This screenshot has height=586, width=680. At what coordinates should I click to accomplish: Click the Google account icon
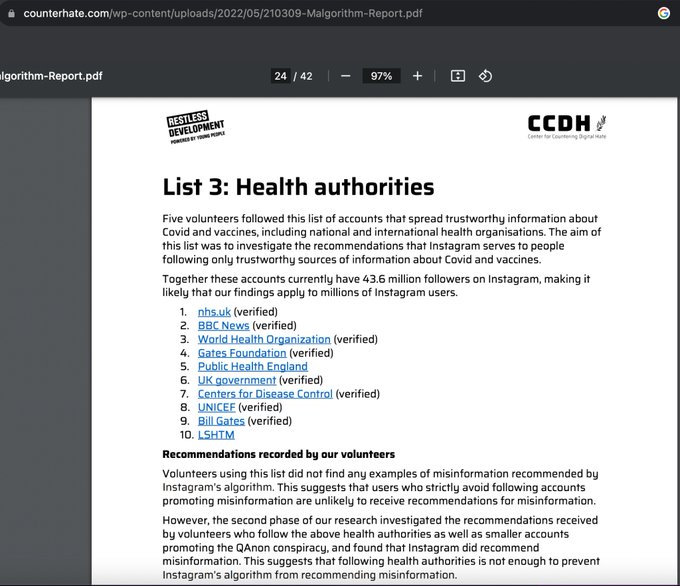point(664,13)
